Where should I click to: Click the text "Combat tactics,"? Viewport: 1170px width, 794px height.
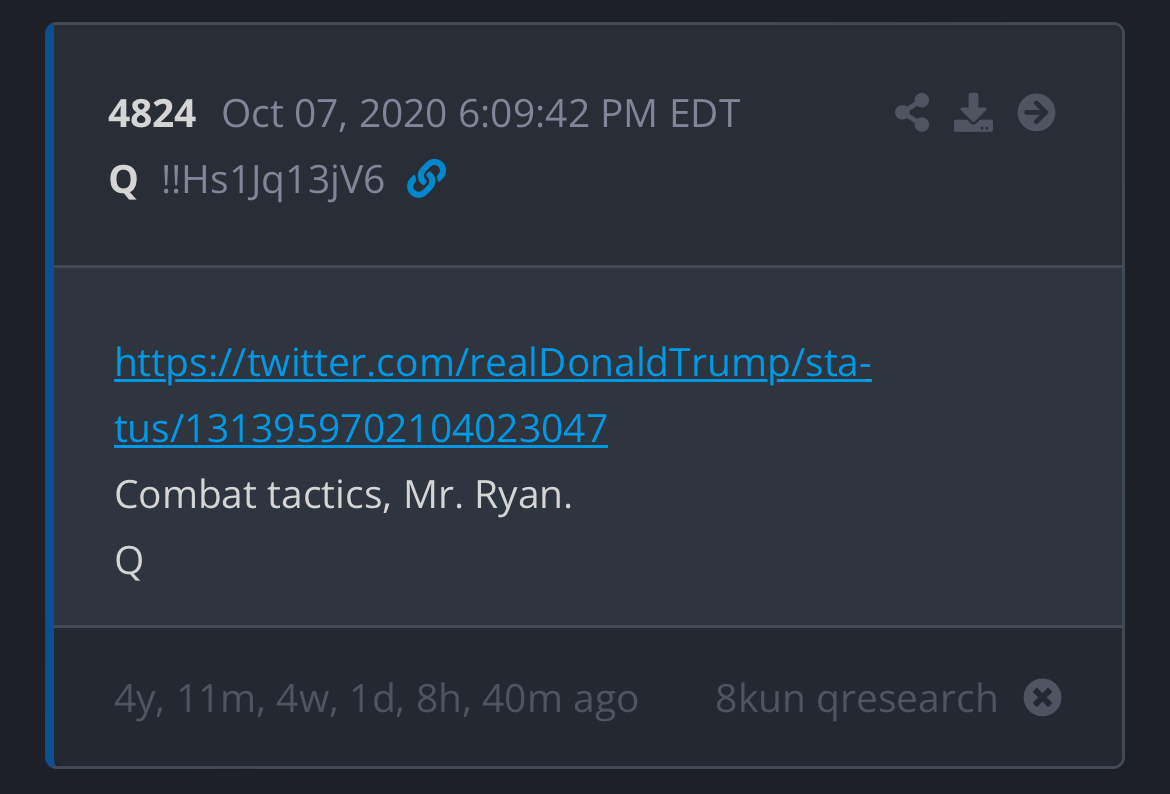252,495
